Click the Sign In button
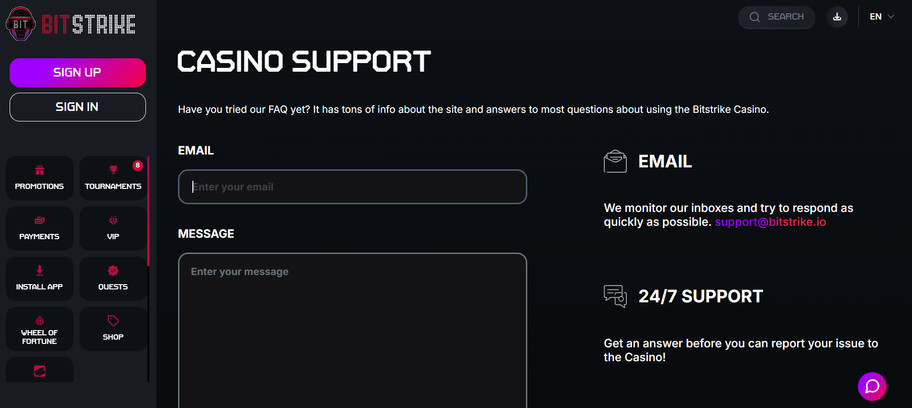This screenshot has height=408, width=912. pos(78,107)
